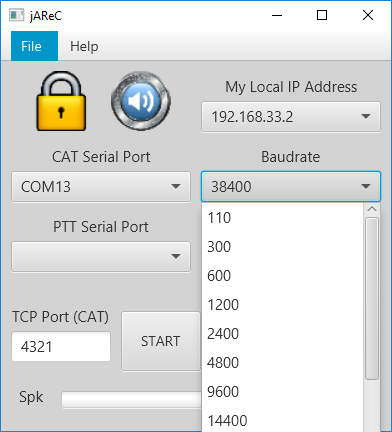Select 4800 from the baudrate list

[x=283, y=363]
